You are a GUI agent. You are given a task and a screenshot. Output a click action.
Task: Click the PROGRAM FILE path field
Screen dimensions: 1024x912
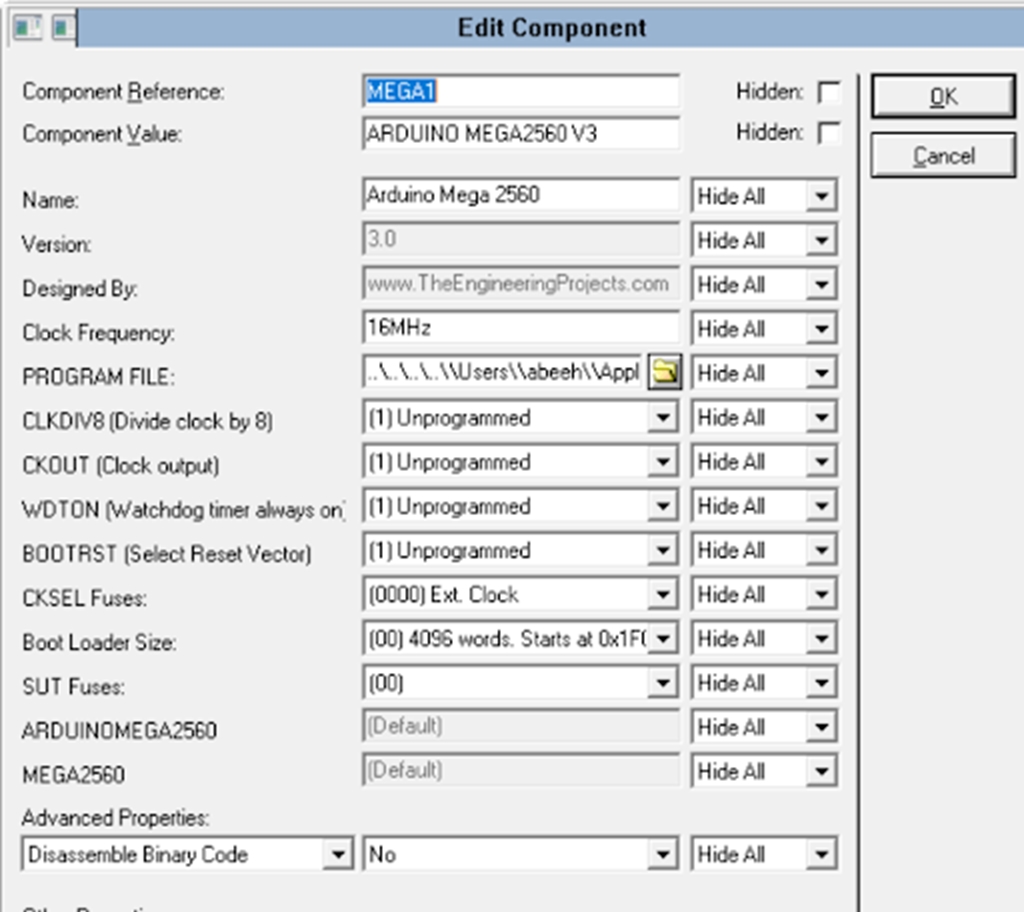tap(504, 372)
